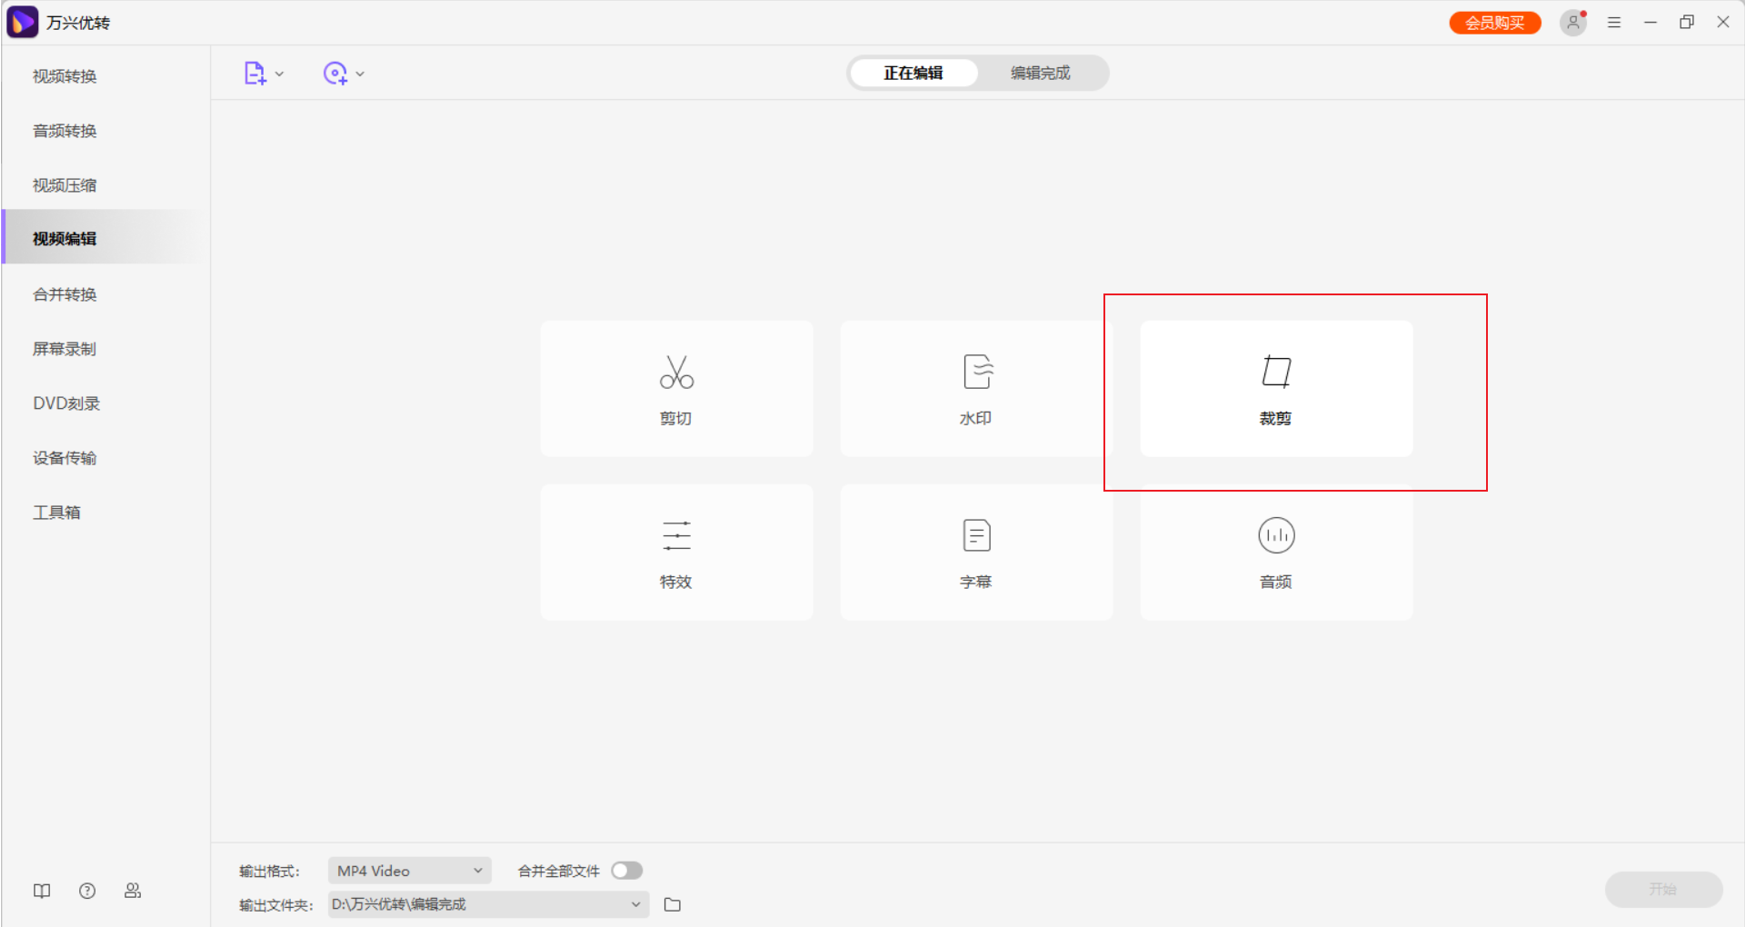The width and height of the screenshot is (1745, 929).
Task: Expand the chevron beside the add files icon
Action: (279, 72)
